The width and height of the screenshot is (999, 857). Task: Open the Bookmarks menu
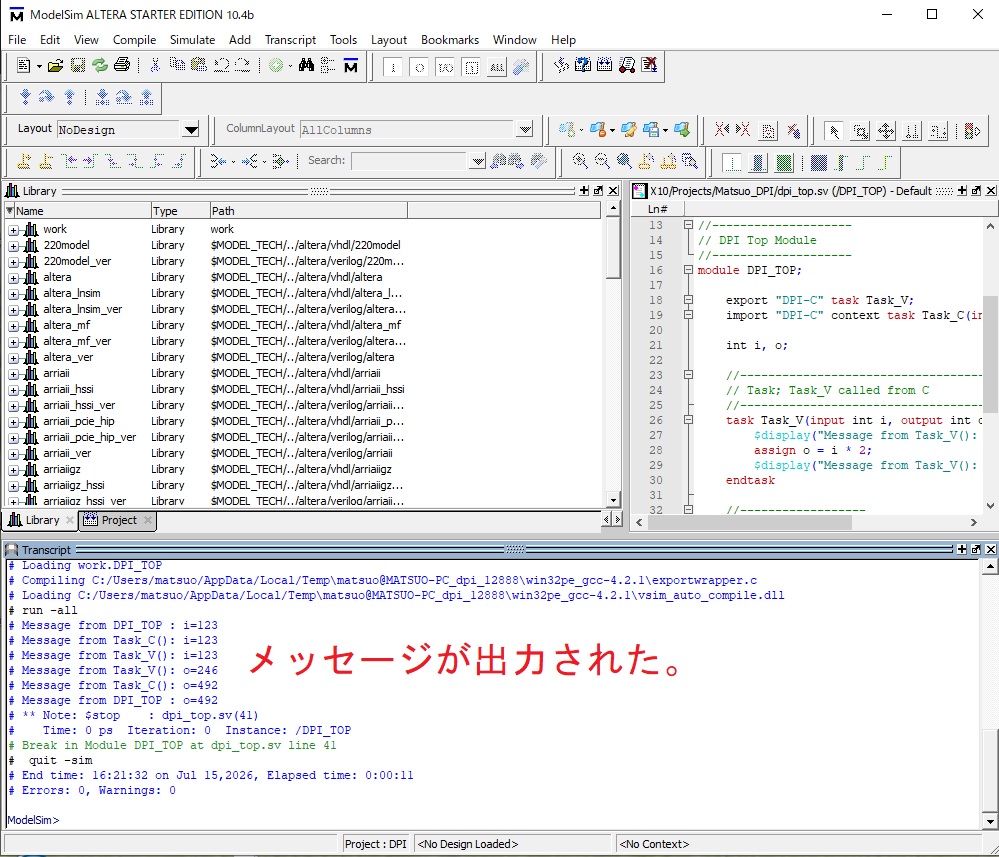pos(450,40)
